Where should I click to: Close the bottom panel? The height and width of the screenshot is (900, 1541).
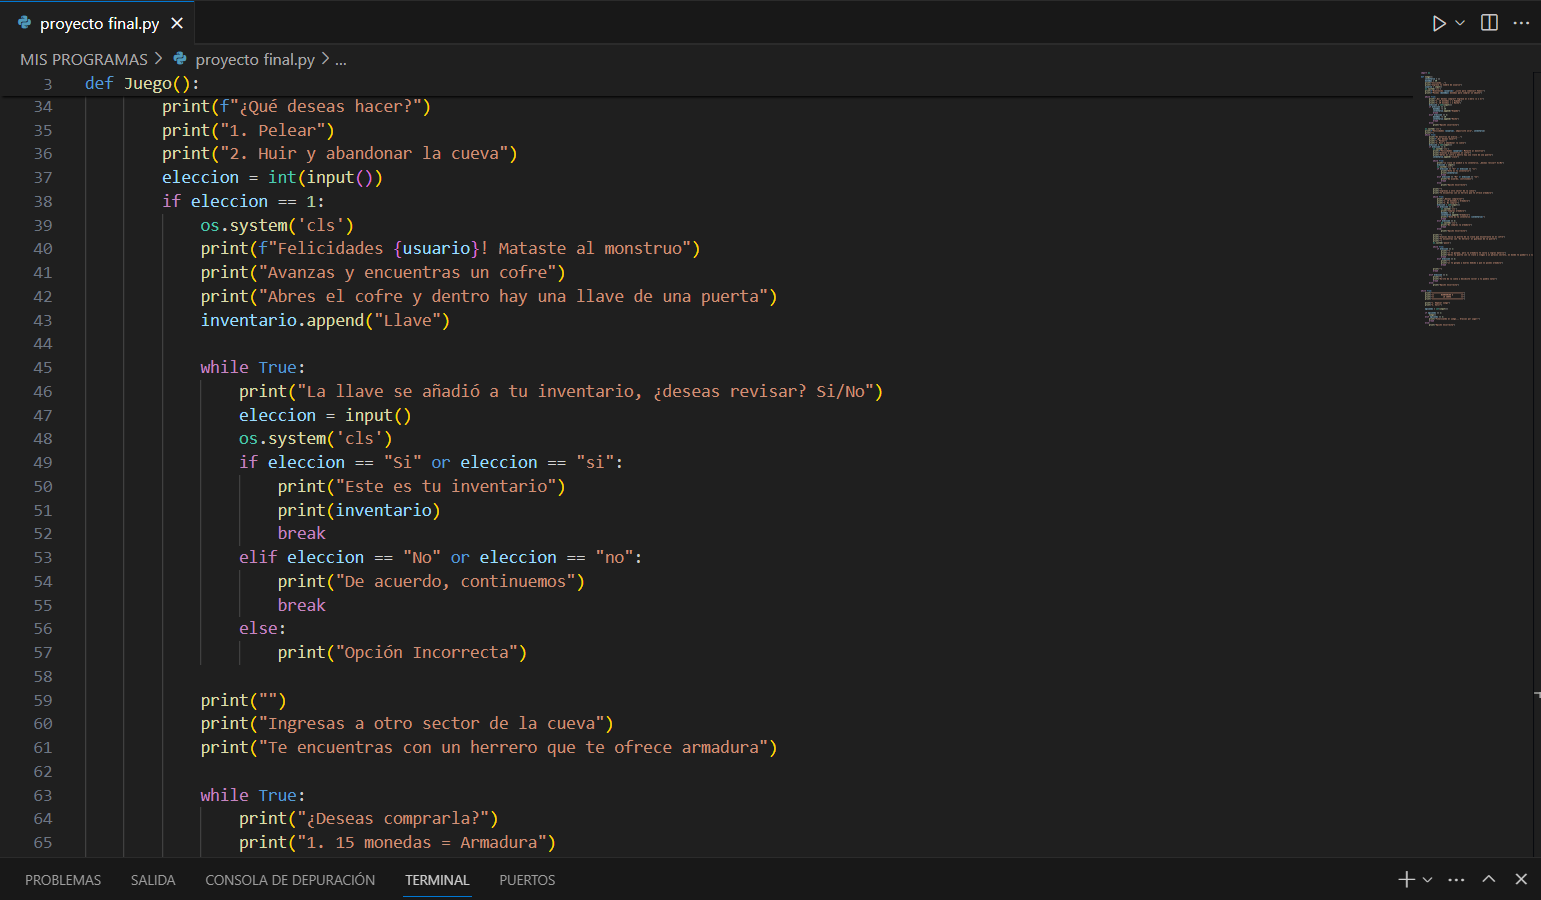(1521, 879)
